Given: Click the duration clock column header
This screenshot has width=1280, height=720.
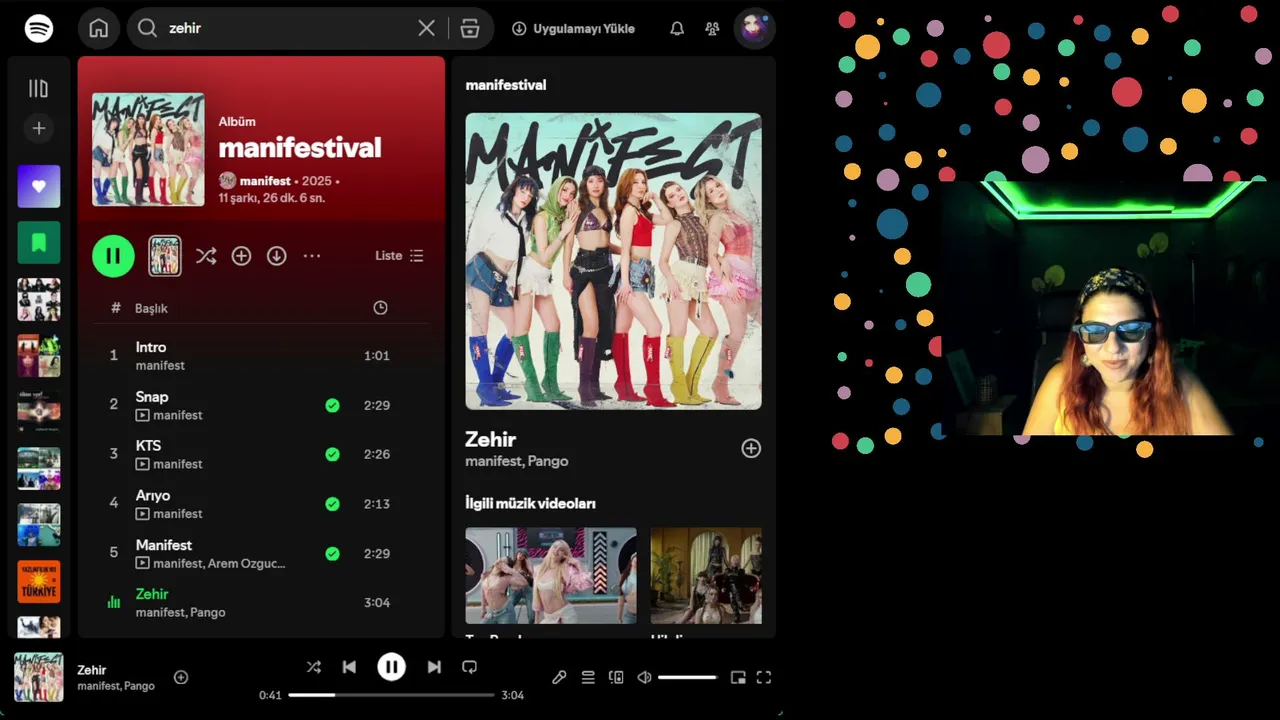Looking at the screenshot, I should click(x=380, y=308).
